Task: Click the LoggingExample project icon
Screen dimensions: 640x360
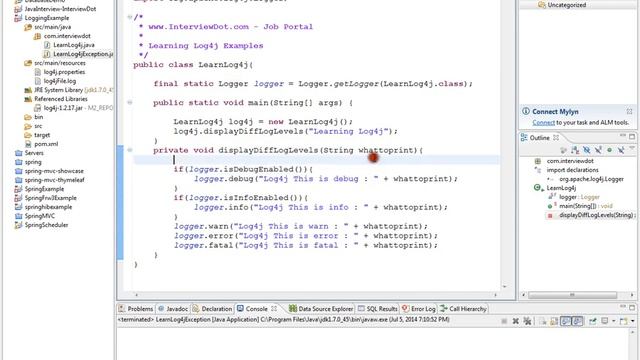Action: 18,18
